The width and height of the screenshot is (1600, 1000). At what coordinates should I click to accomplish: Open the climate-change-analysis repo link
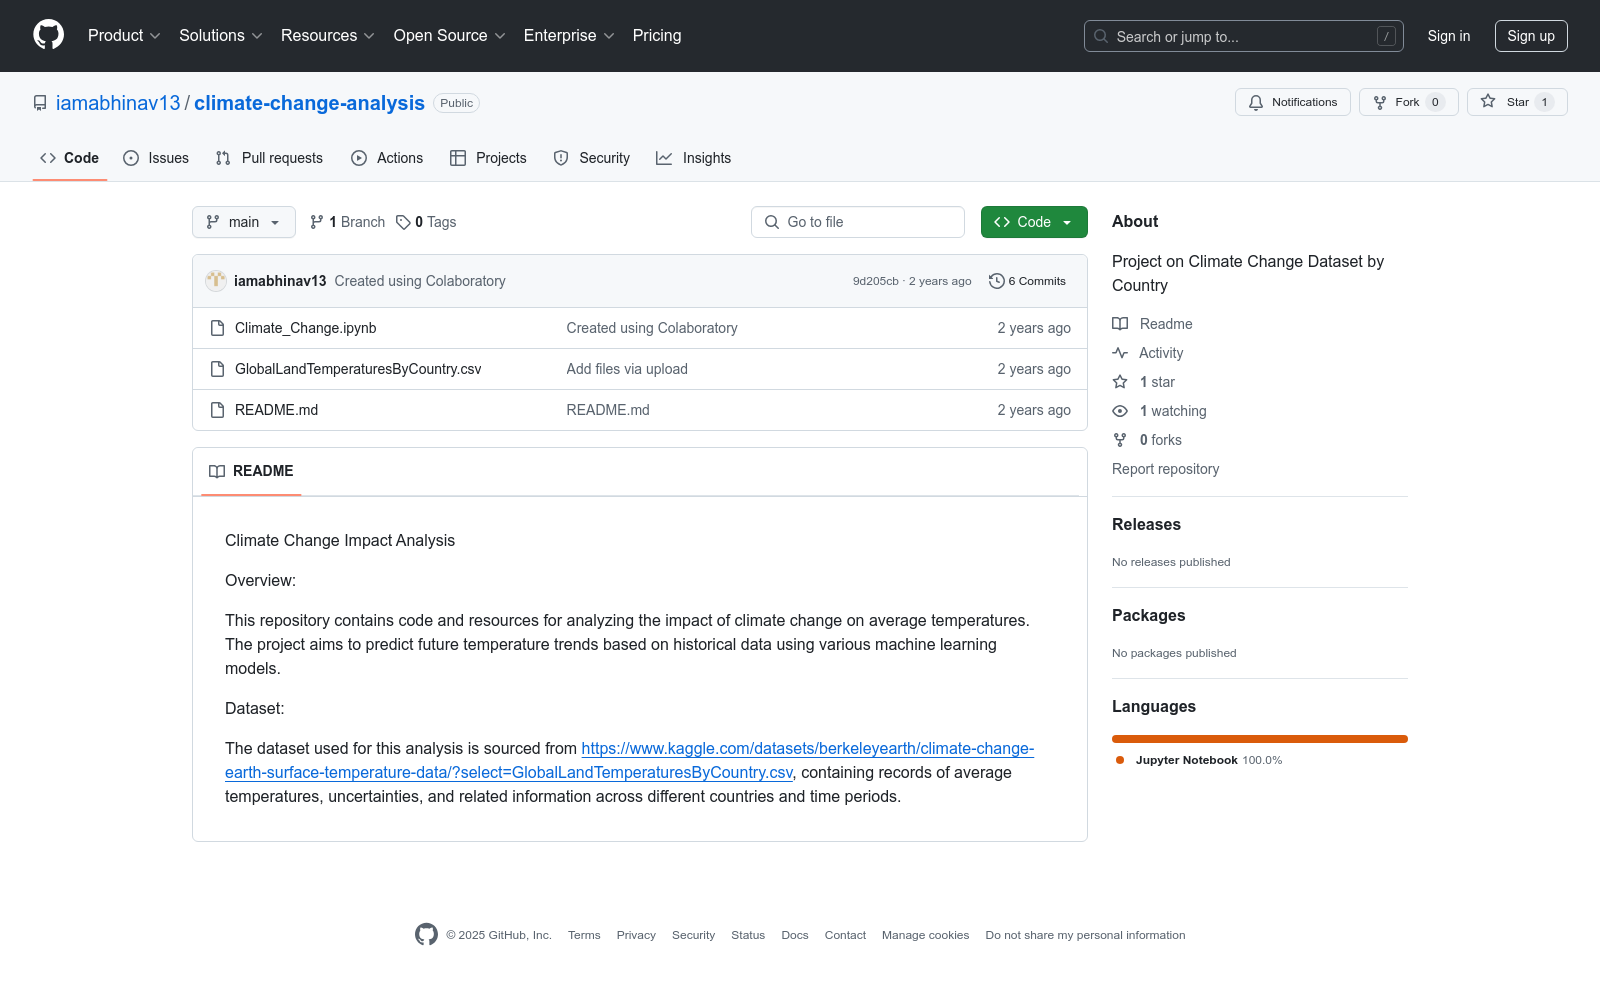coord(309,103)
